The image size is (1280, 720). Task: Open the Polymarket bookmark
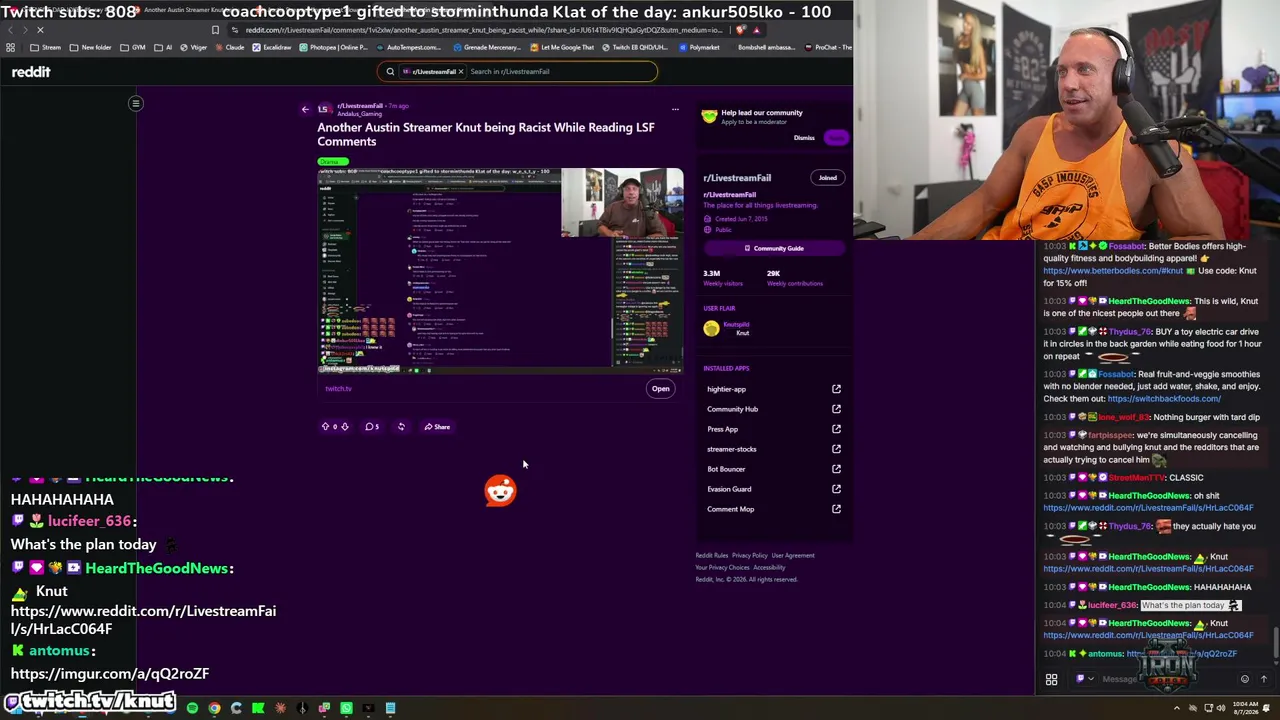tap(699, 47)
